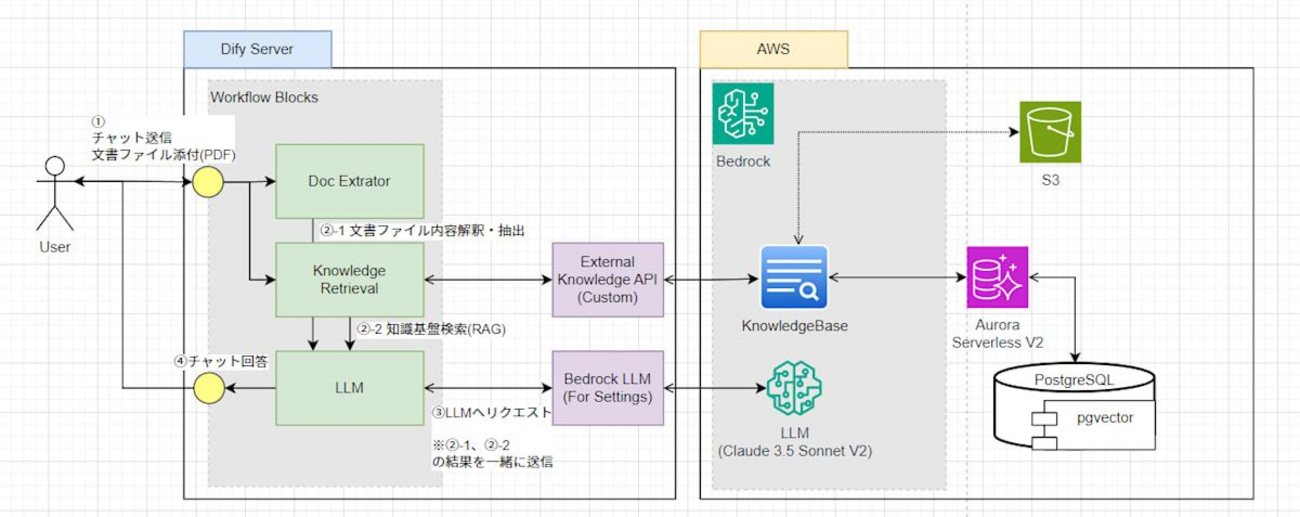
Task: Click External Knowledge API (Custom) block
Action: pyautogui.click(x=607, y=279)
